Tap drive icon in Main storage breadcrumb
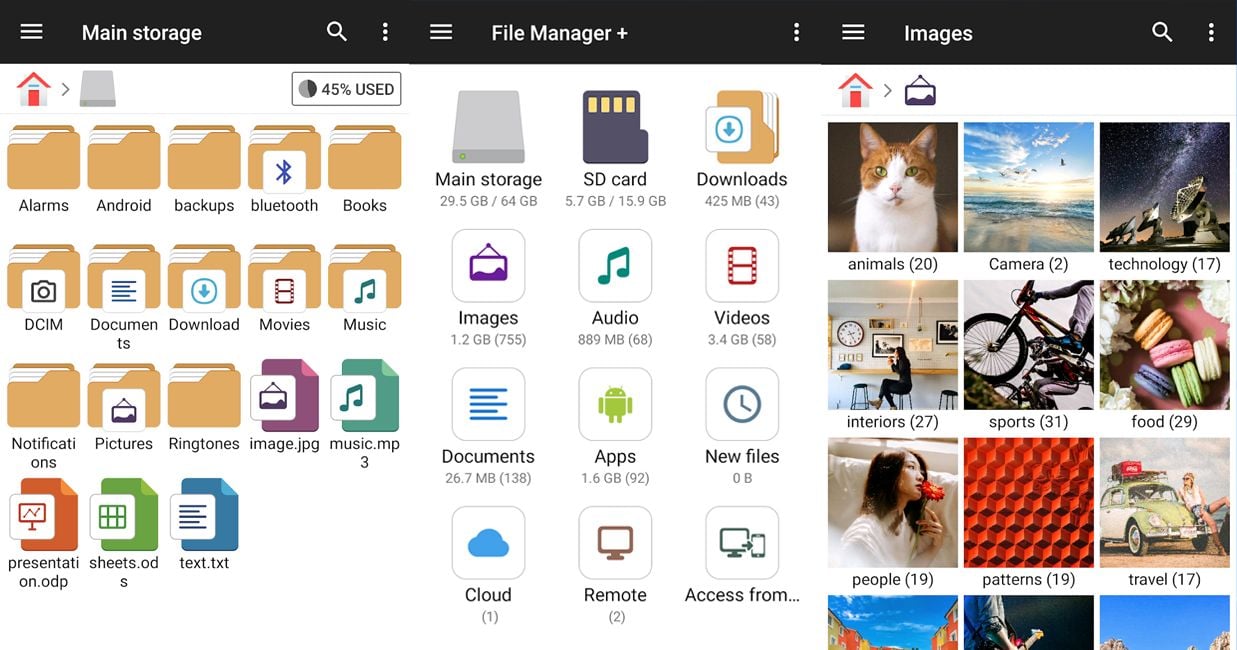This screenshot has height=650, width=1237. (x=97, y=89)
